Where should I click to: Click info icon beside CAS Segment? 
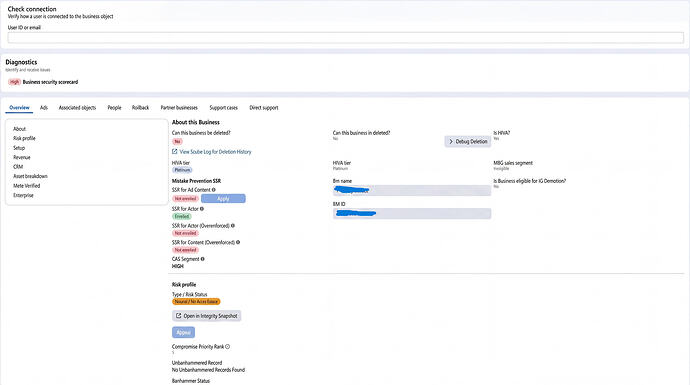(x=202, y=259)
